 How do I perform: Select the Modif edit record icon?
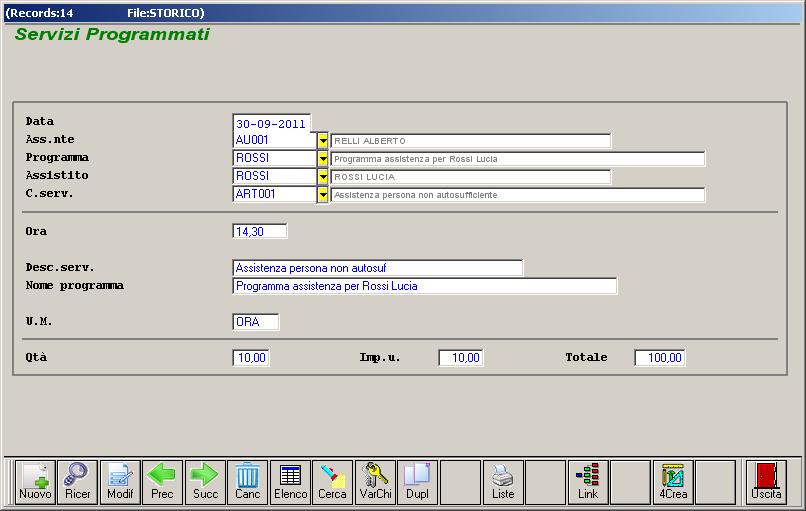120,482
